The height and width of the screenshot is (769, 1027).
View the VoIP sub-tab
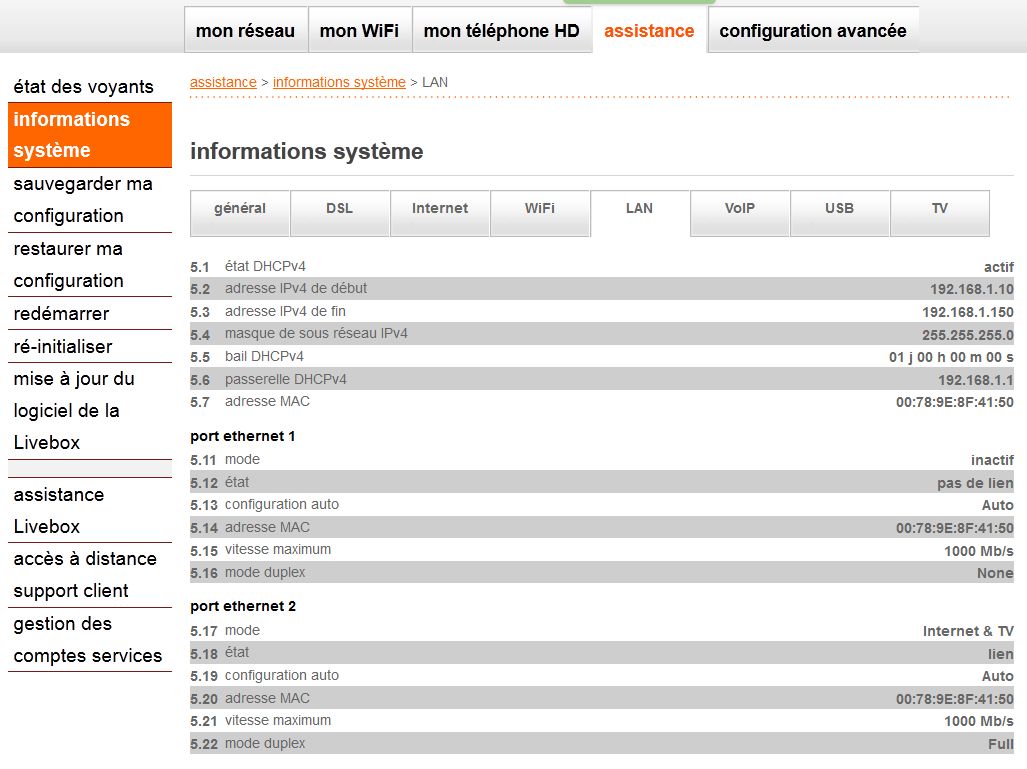(x=739, y=209)
